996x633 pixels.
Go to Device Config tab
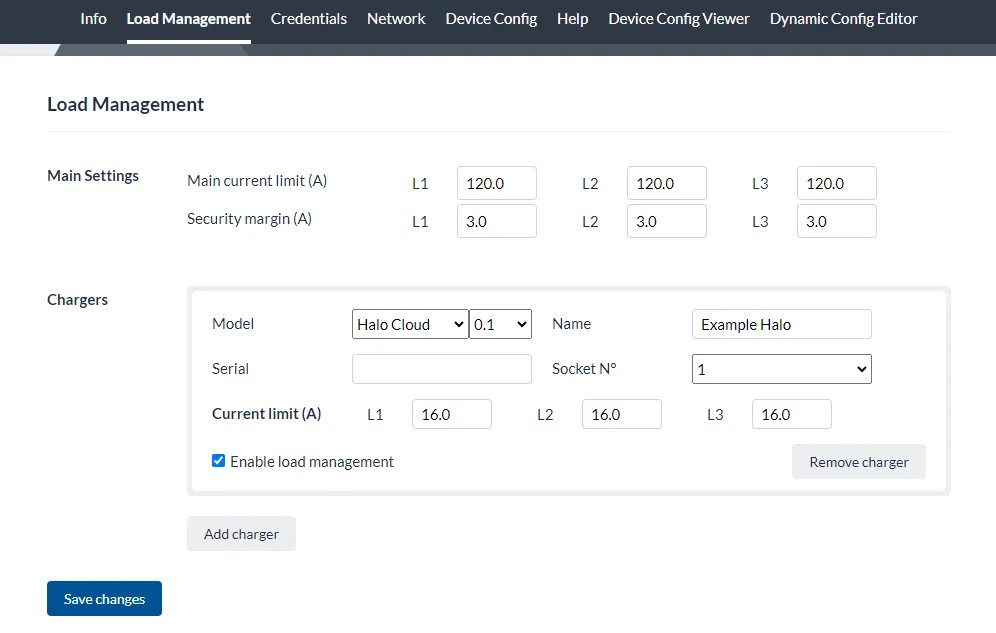click(x=491, y=19)
